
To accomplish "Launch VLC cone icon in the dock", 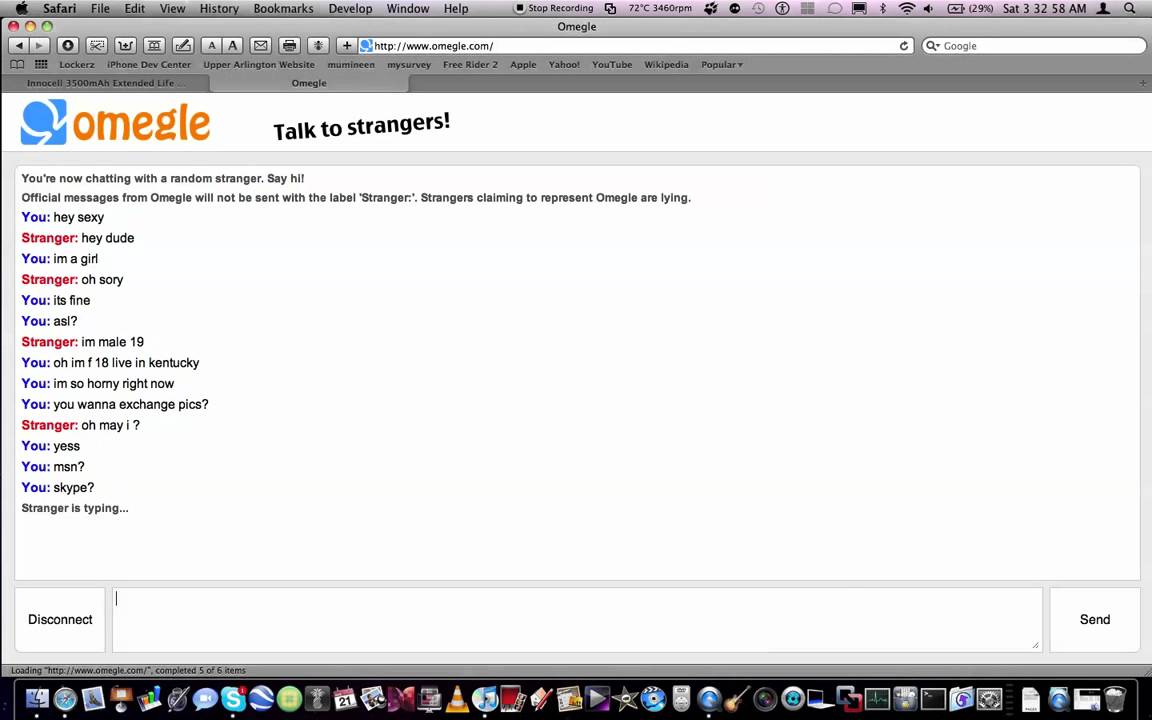I will [x=457, y=699].
